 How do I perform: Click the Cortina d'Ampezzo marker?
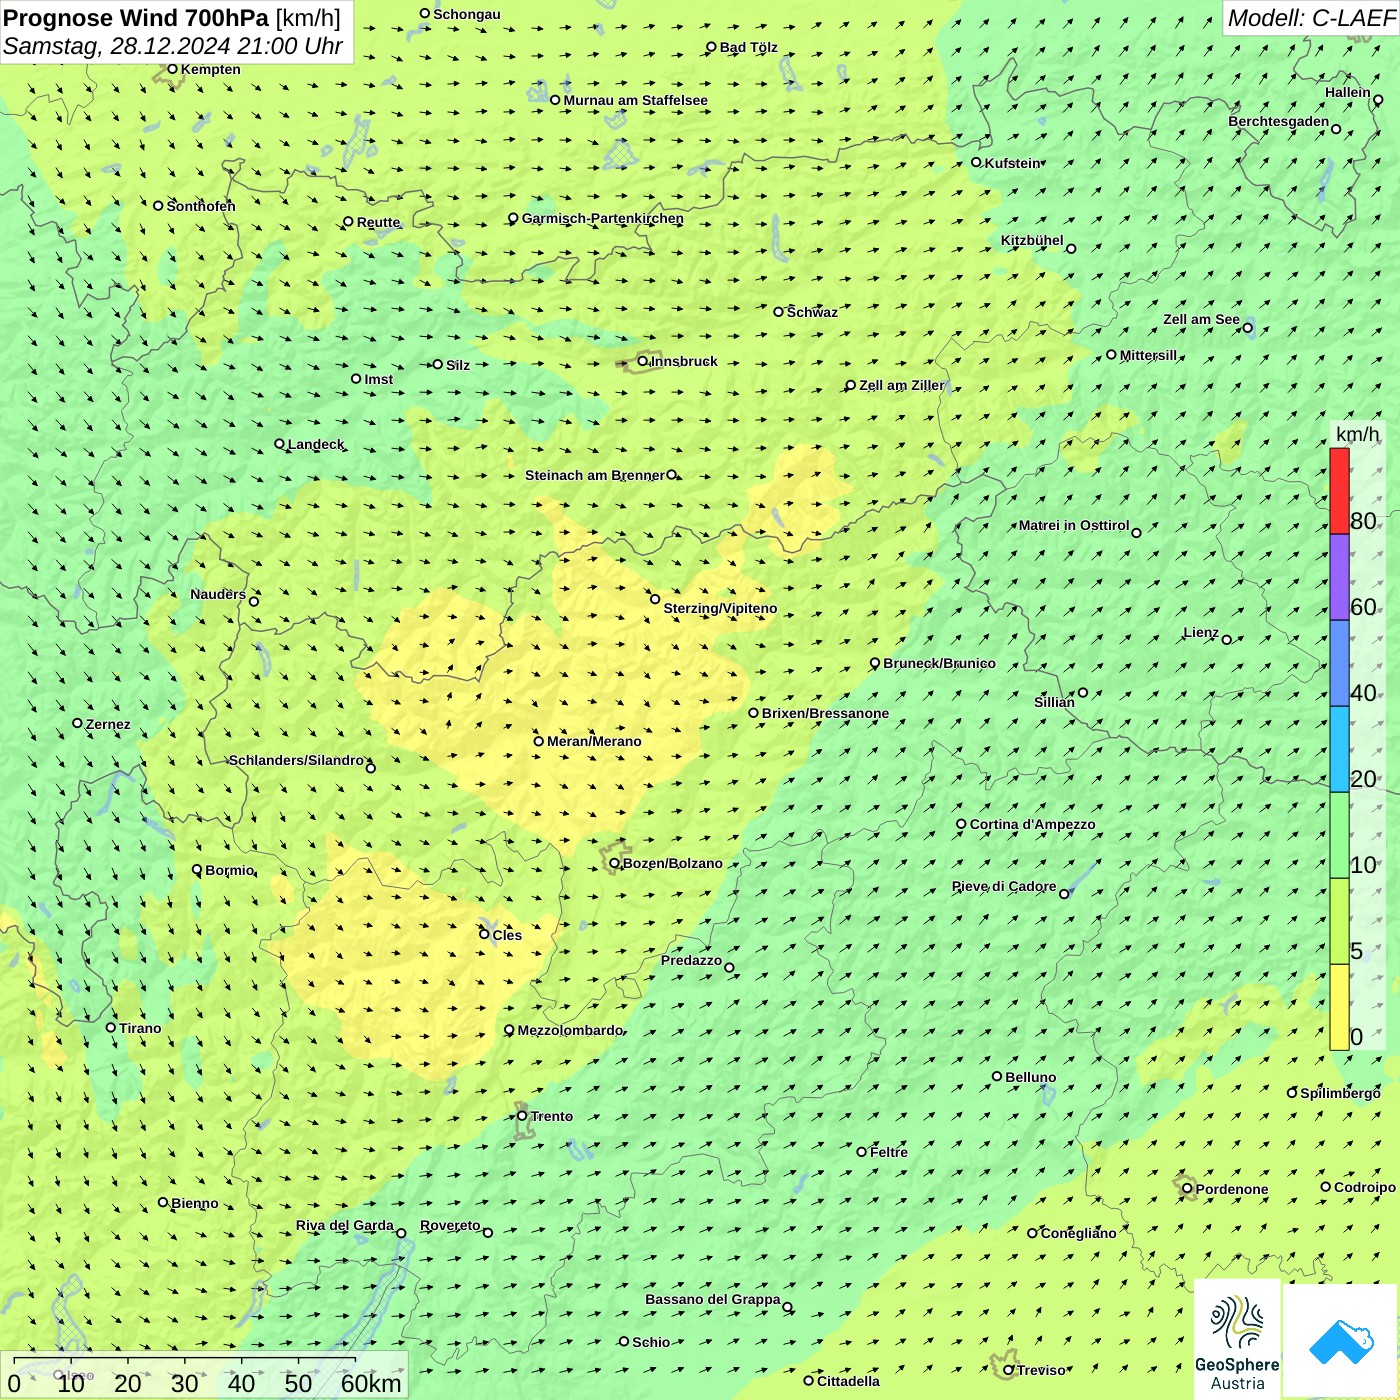click(961, 824)
